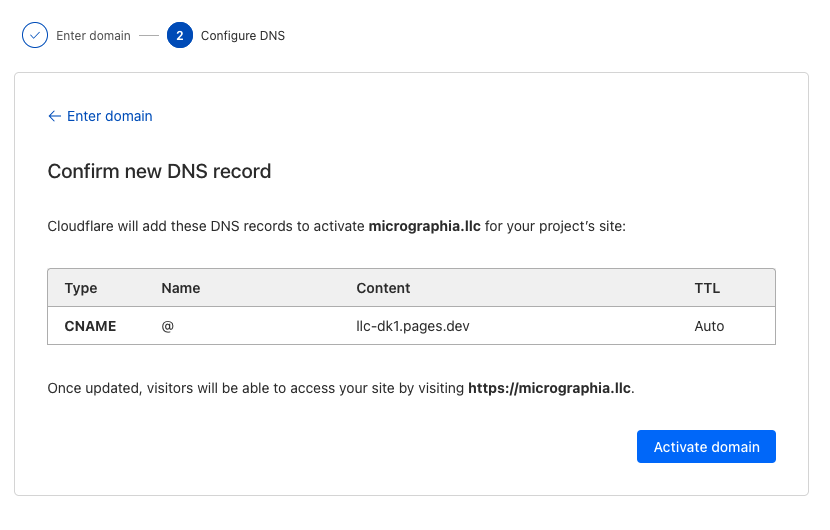
Task: Click the Confirm new DNS record heading
Action: point(159,171)
